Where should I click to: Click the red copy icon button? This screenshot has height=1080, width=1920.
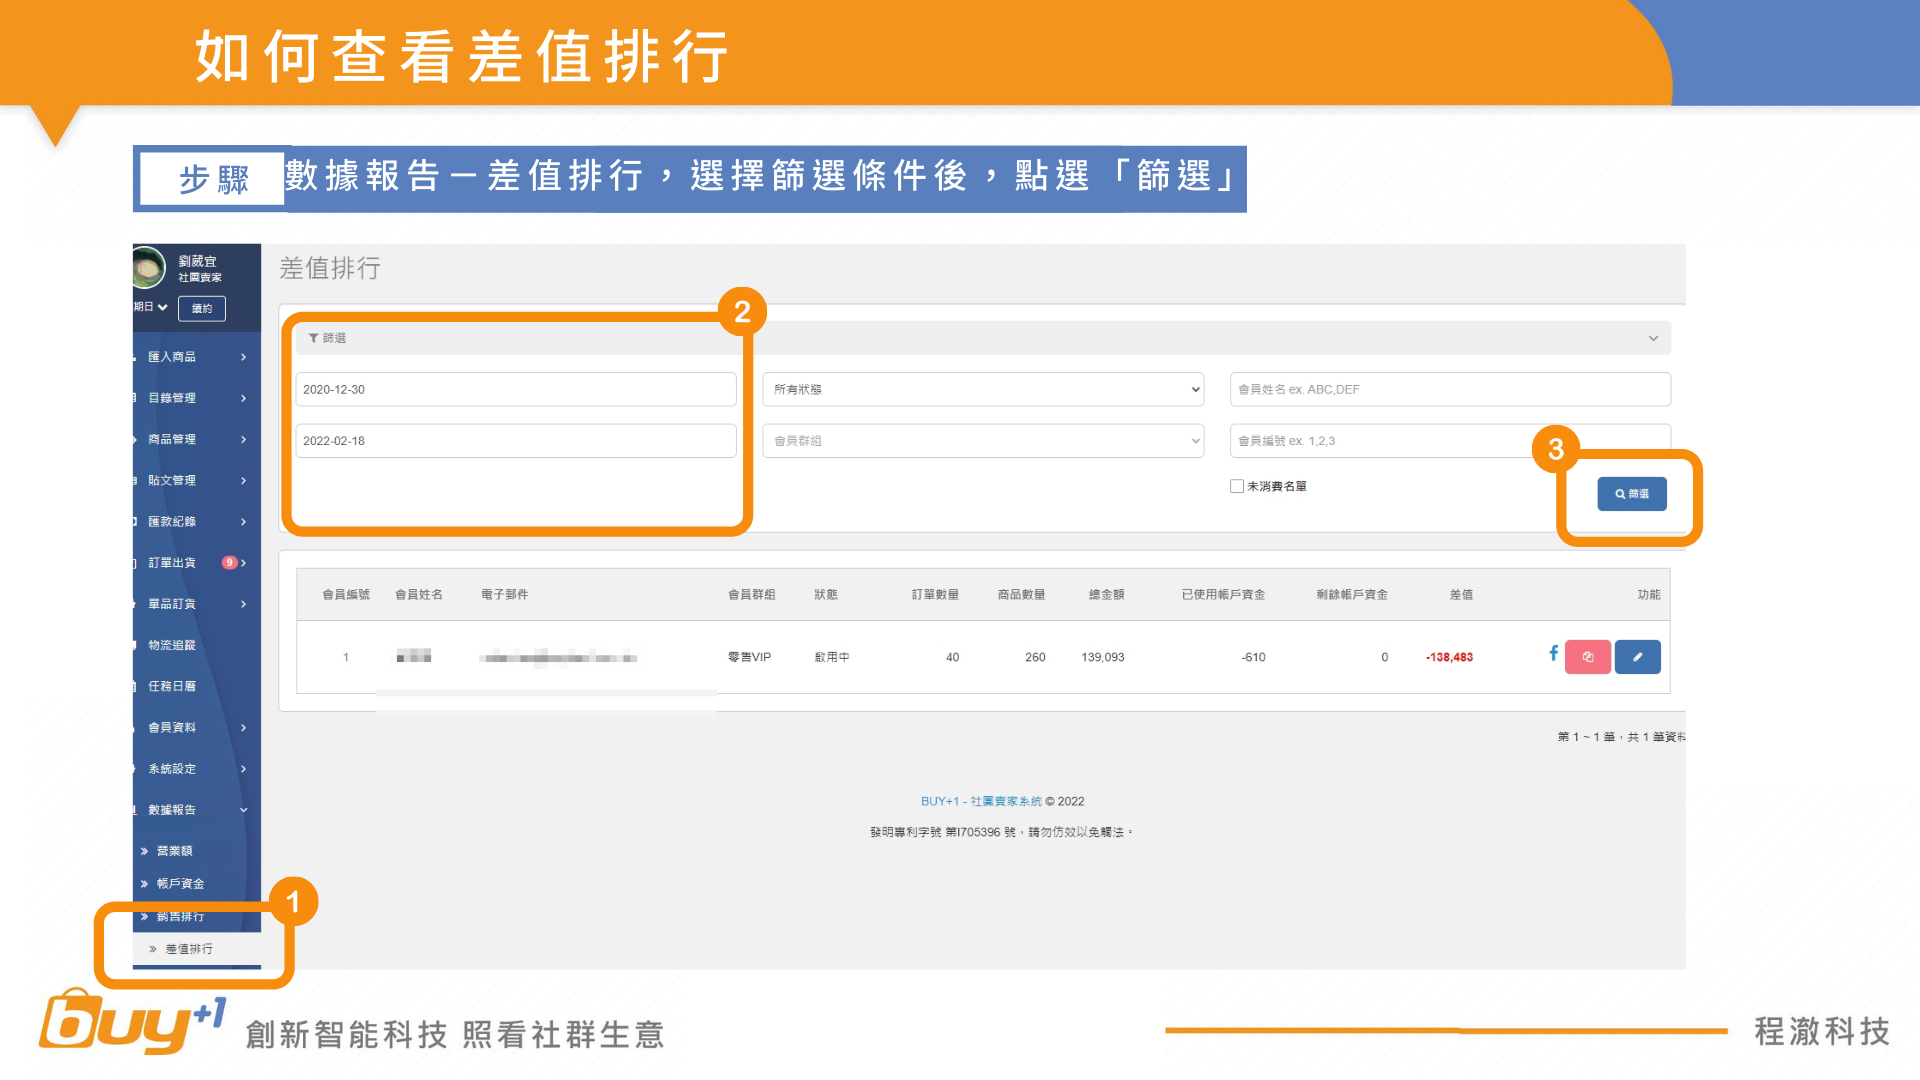(1587, 657)
